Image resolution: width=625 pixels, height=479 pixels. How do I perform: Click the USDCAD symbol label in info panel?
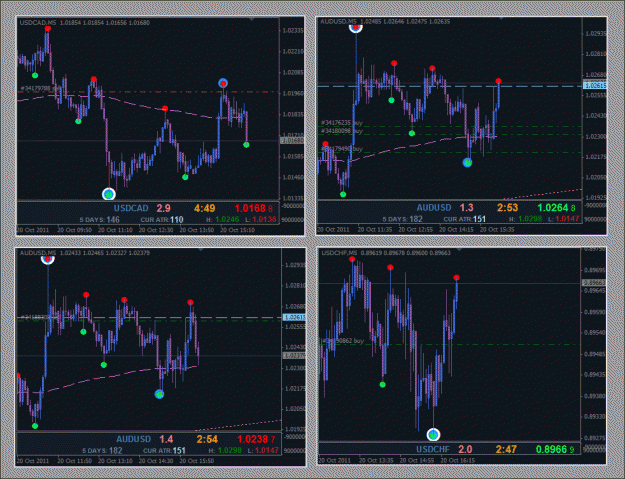[131, 208]
